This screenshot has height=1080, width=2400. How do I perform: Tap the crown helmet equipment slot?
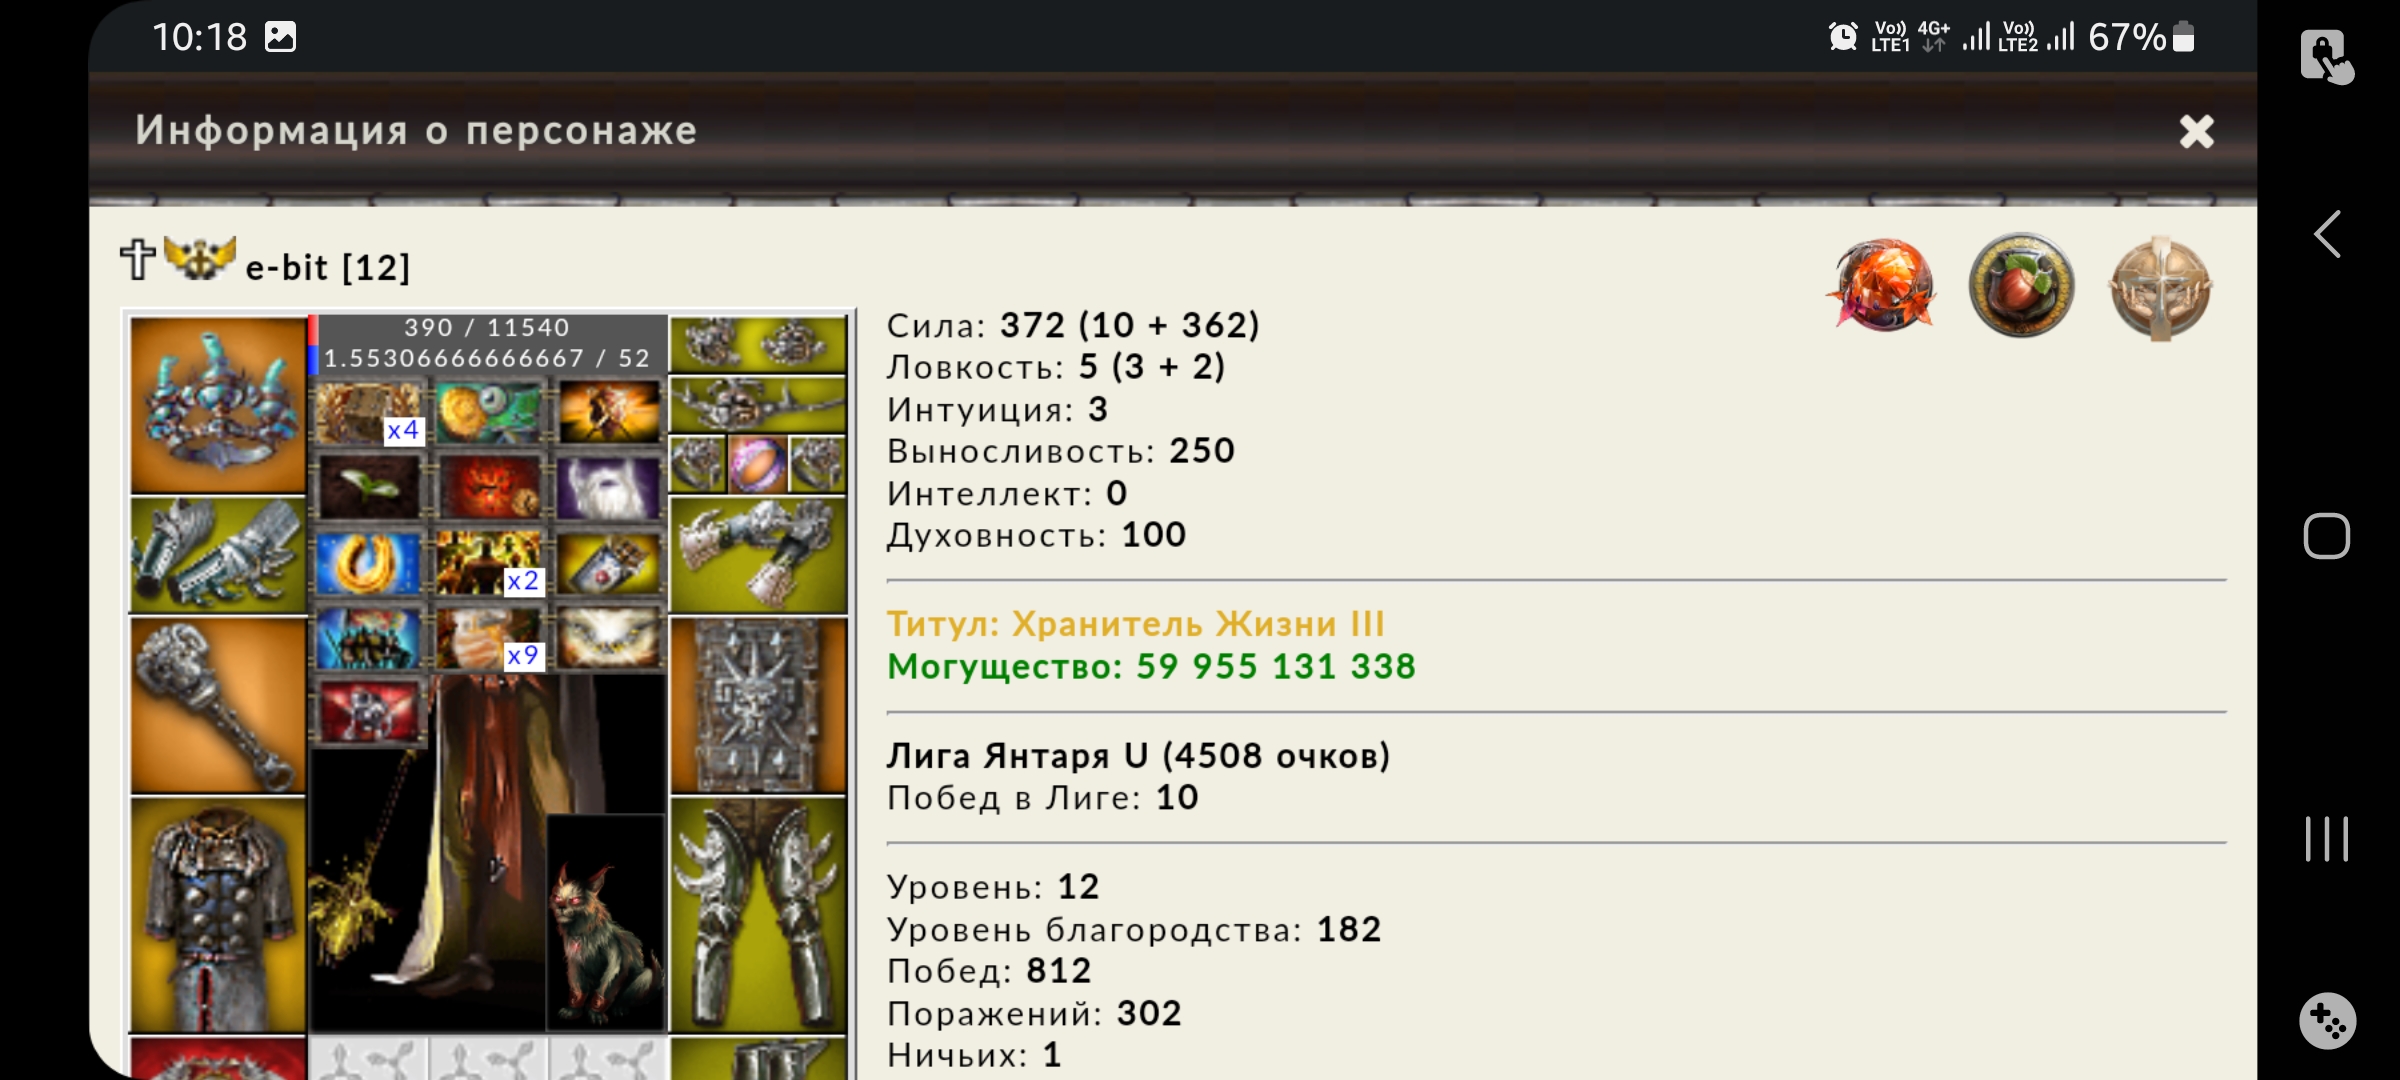[218, 406]
